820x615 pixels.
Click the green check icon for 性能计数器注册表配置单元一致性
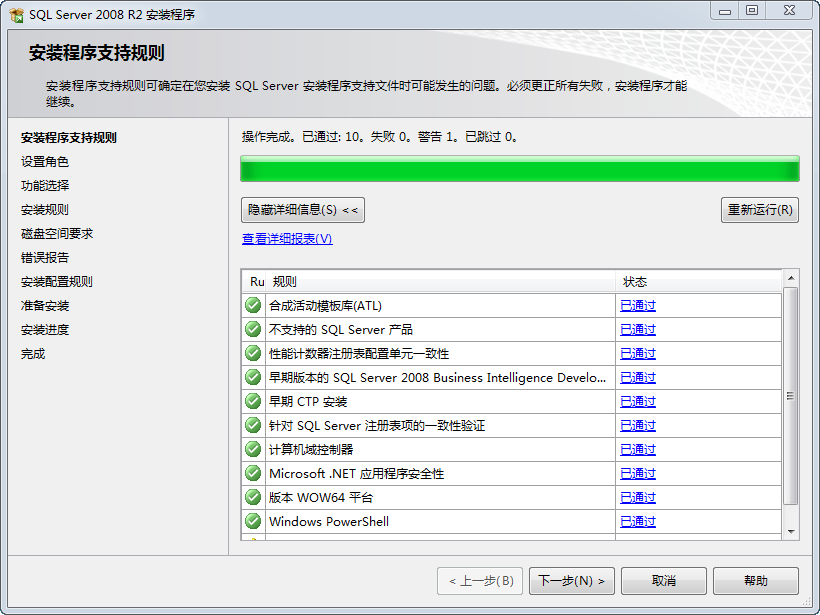[253, 353]
